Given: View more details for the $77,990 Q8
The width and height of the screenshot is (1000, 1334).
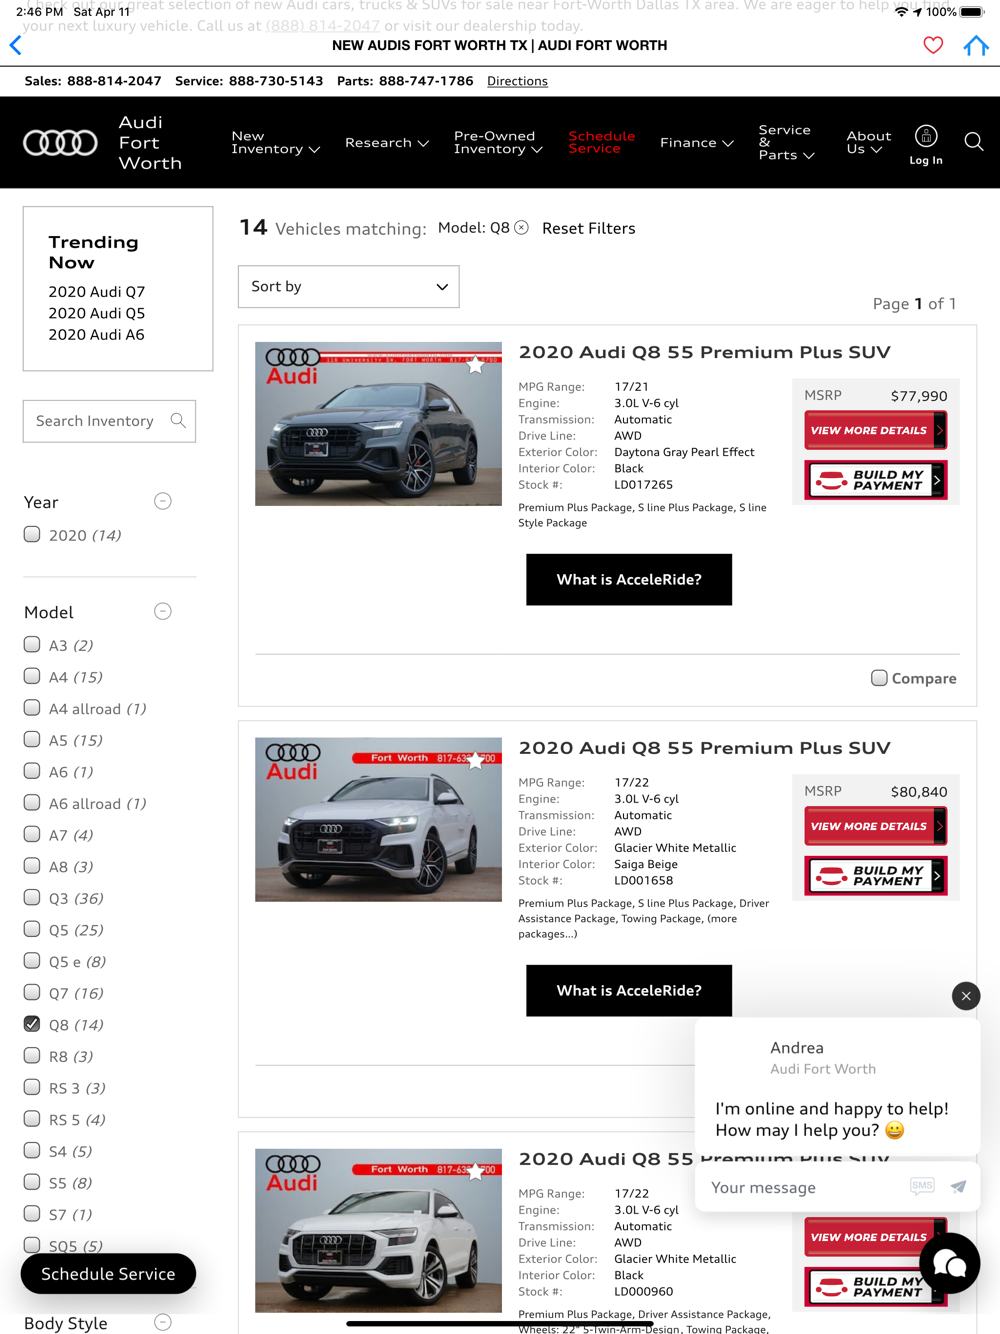Looking at the screenshot, I should pyautogui.click(x=876, y=431).
